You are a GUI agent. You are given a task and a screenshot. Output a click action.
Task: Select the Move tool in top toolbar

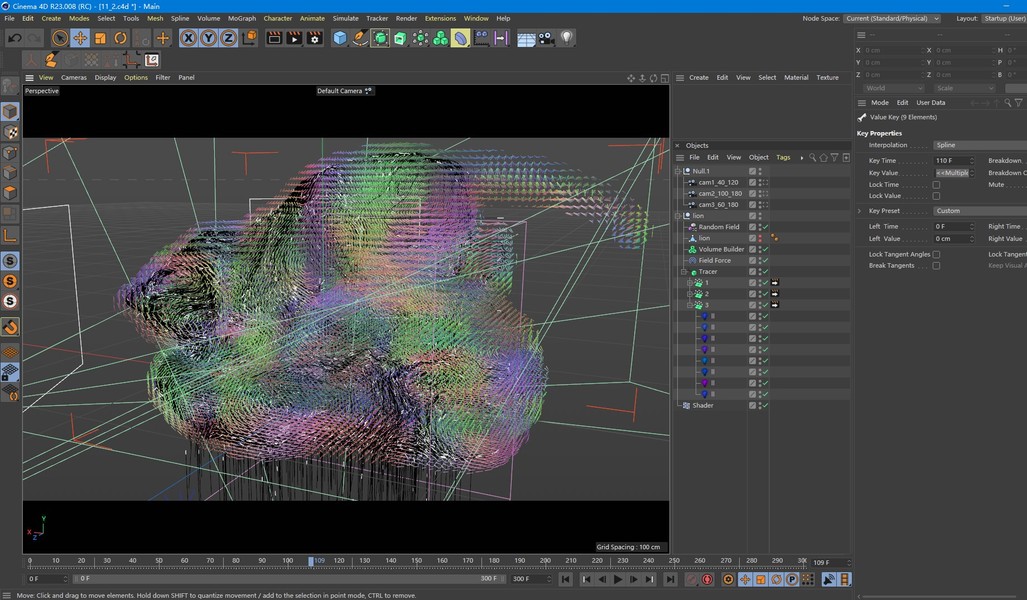[x=80, y=38]
